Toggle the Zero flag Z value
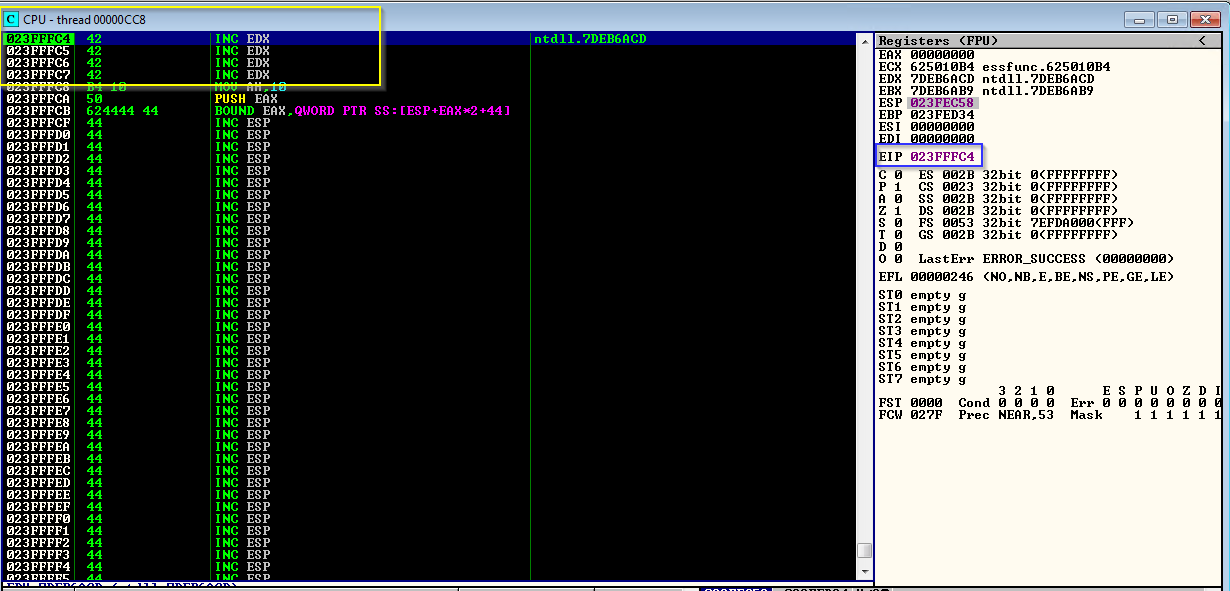 pos(898,211)
